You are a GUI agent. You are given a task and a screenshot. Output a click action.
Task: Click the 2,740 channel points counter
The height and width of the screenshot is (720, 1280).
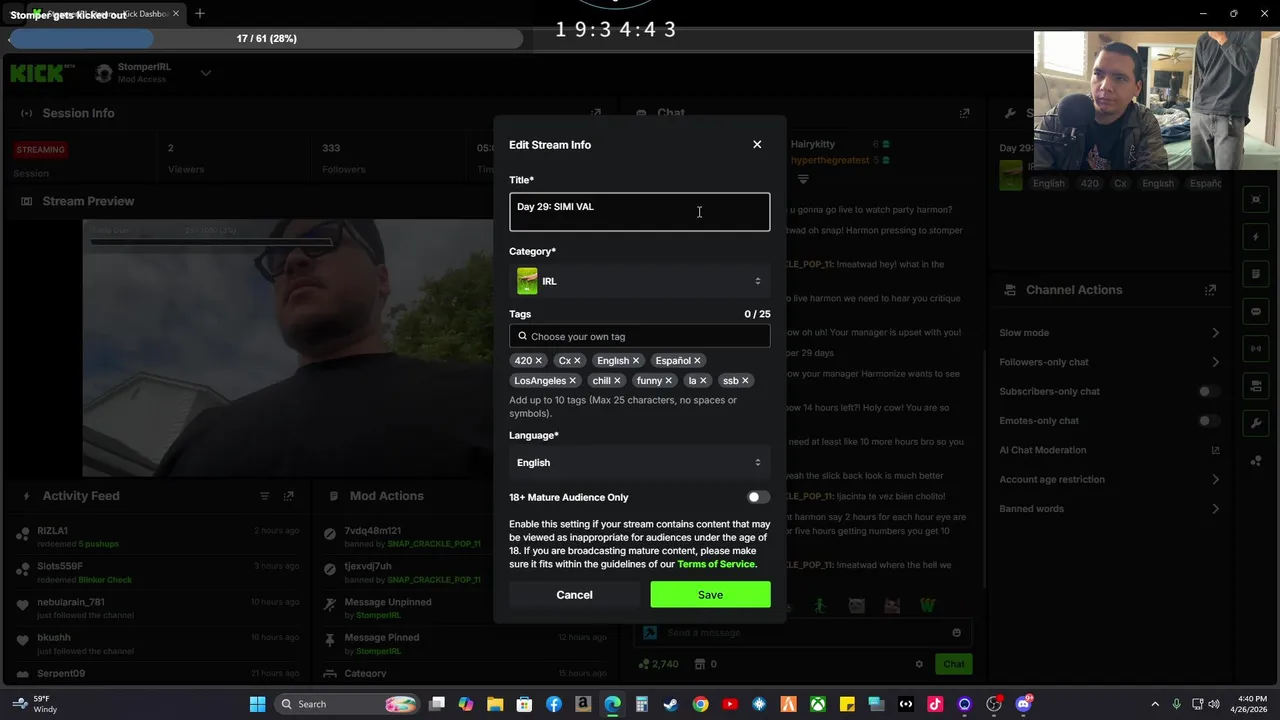(x=659, y=664)
